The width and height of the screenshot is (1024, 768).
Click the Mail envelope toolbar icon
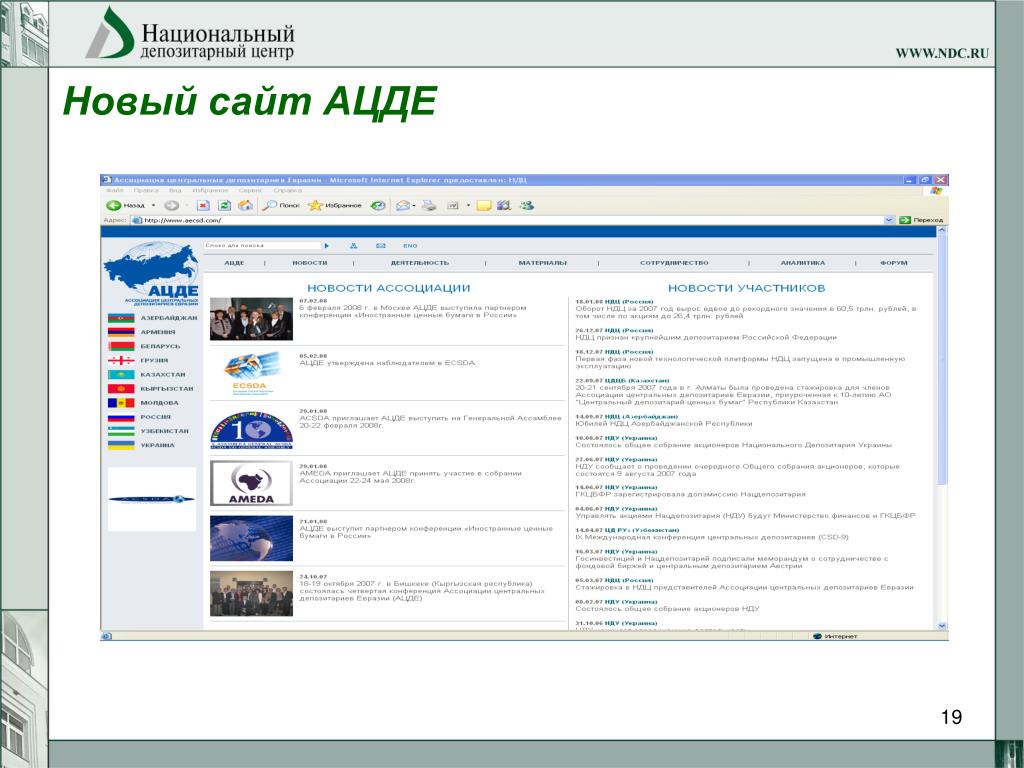pyautogui.click(x=403, y=205)
